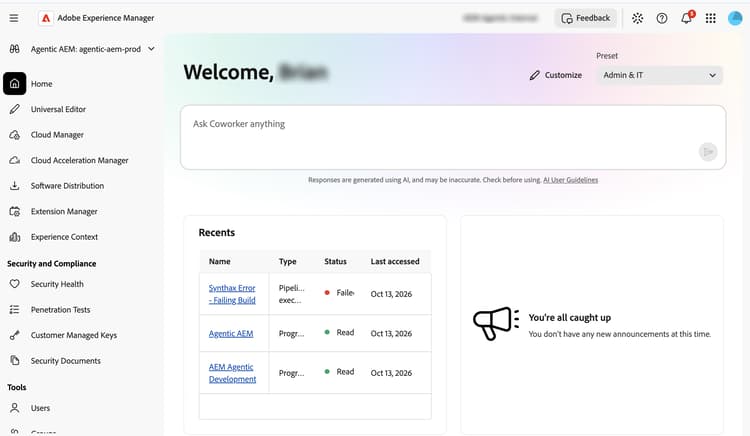Click the Home house icon
Viewport: 750px width, 436px height.
pos(15,84)
